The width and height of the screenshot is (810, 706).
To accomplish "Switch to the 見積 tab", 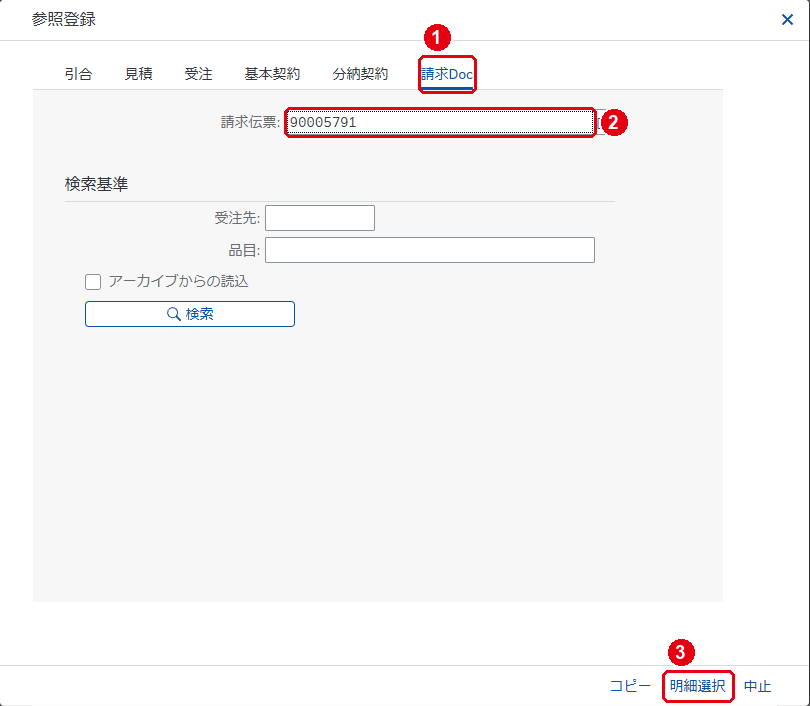I will pyautogui.click(x=138, y=74).
